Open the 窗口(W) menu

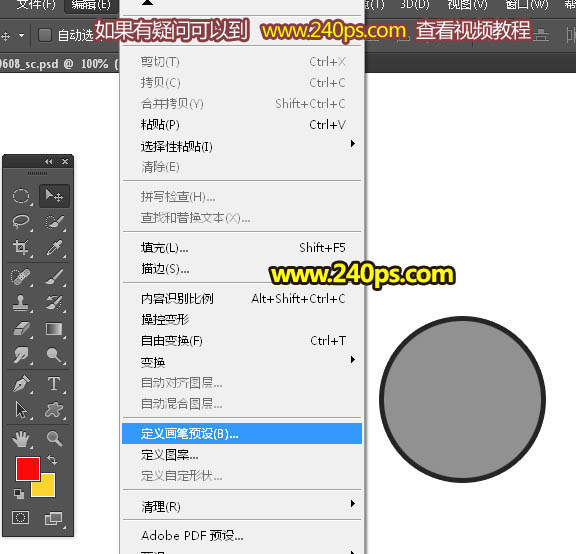click(526, 4)
